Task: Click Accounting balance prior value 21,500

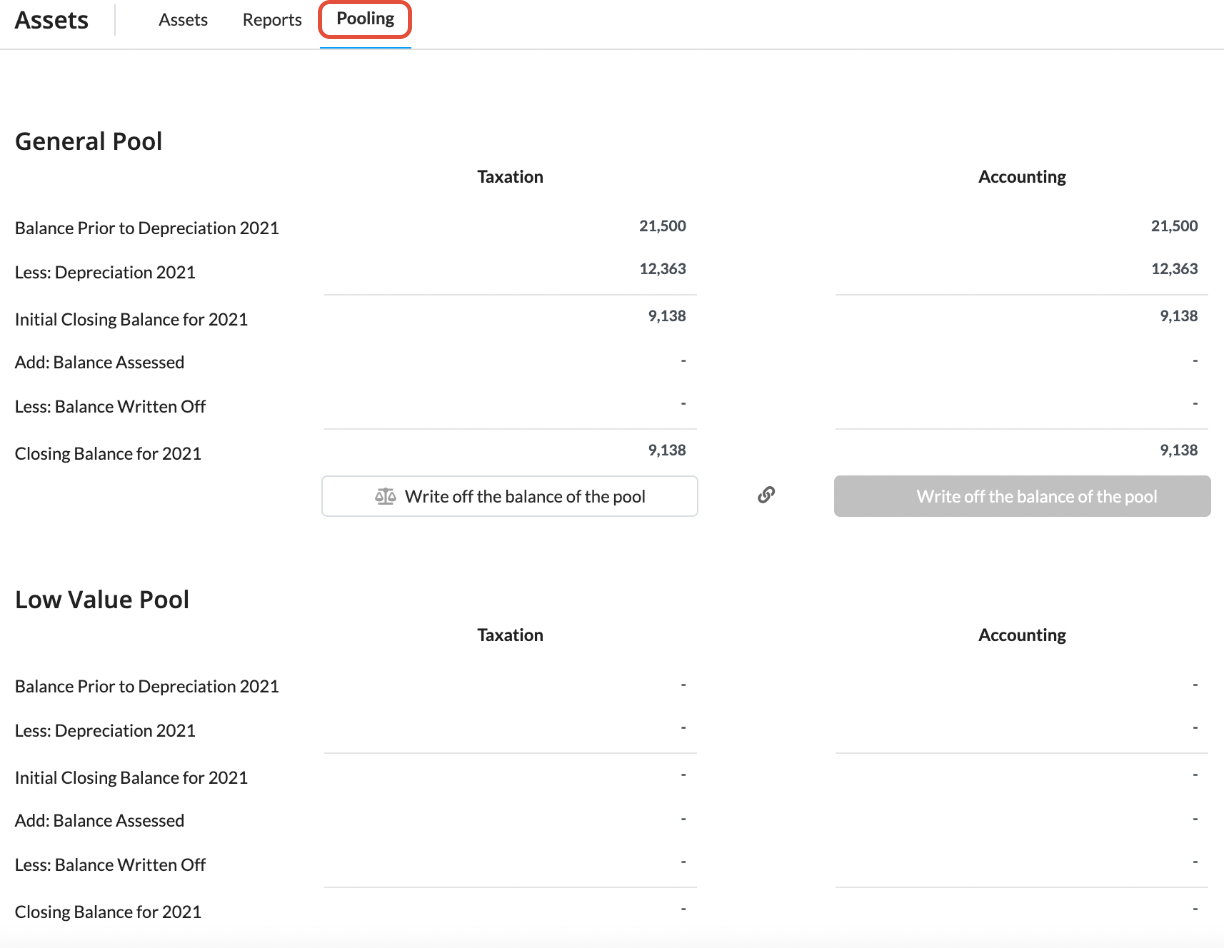Action: point(1175,226)
